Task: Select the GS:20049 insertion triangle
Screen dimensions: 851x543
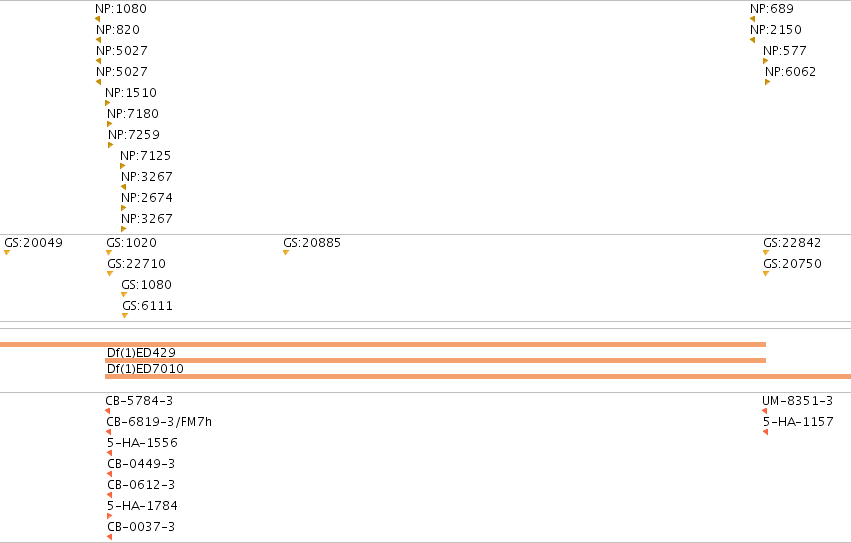Action: 7,252
